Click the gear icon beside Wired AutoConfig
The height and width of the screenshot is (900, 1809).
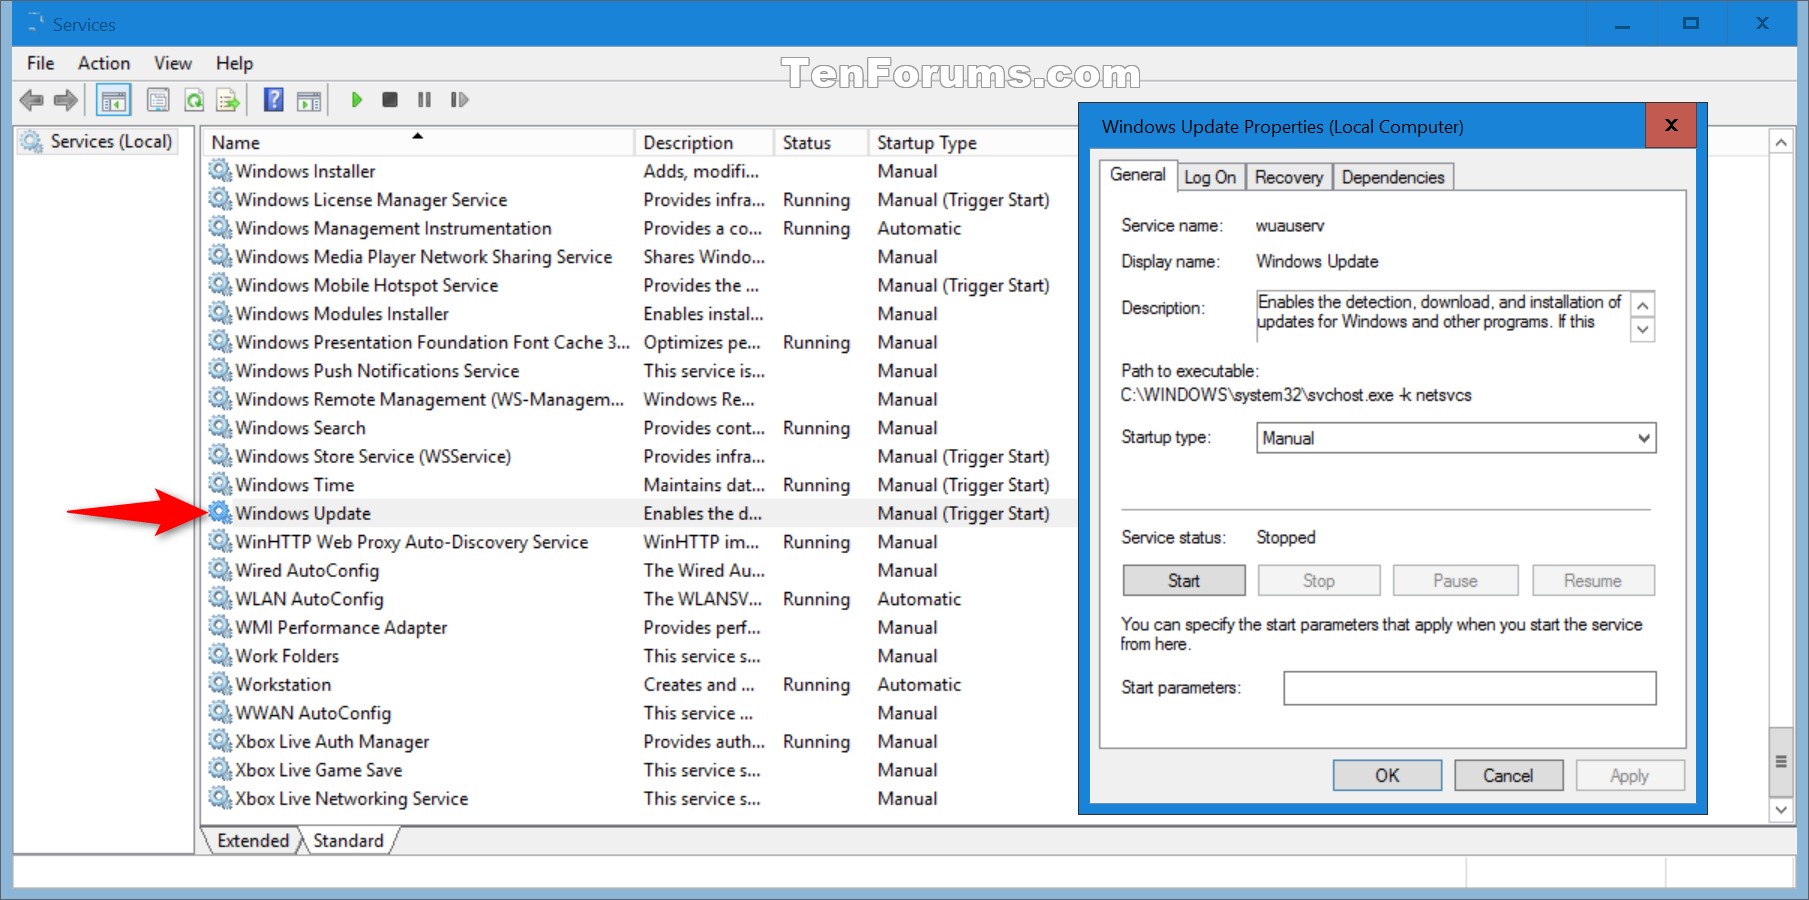click(220, 571)
